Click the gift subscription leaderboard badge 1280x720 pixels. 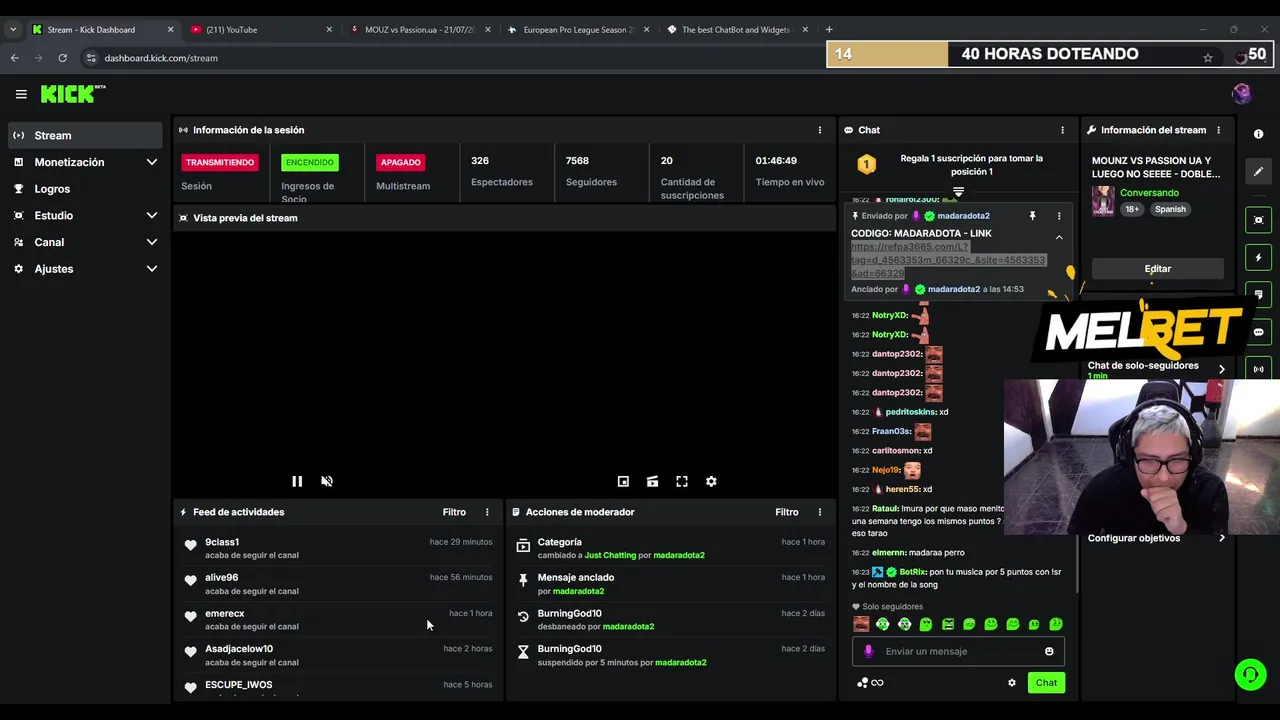pyautogui.click(x=867, y=164)
